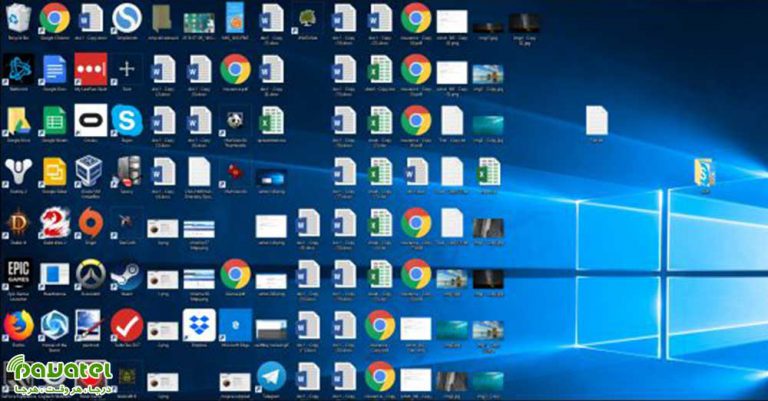The width and height of the screenshot is (768, 401).
Task: Launch the Oracle VirtualBox shortcut
Action: pos(89,171)
